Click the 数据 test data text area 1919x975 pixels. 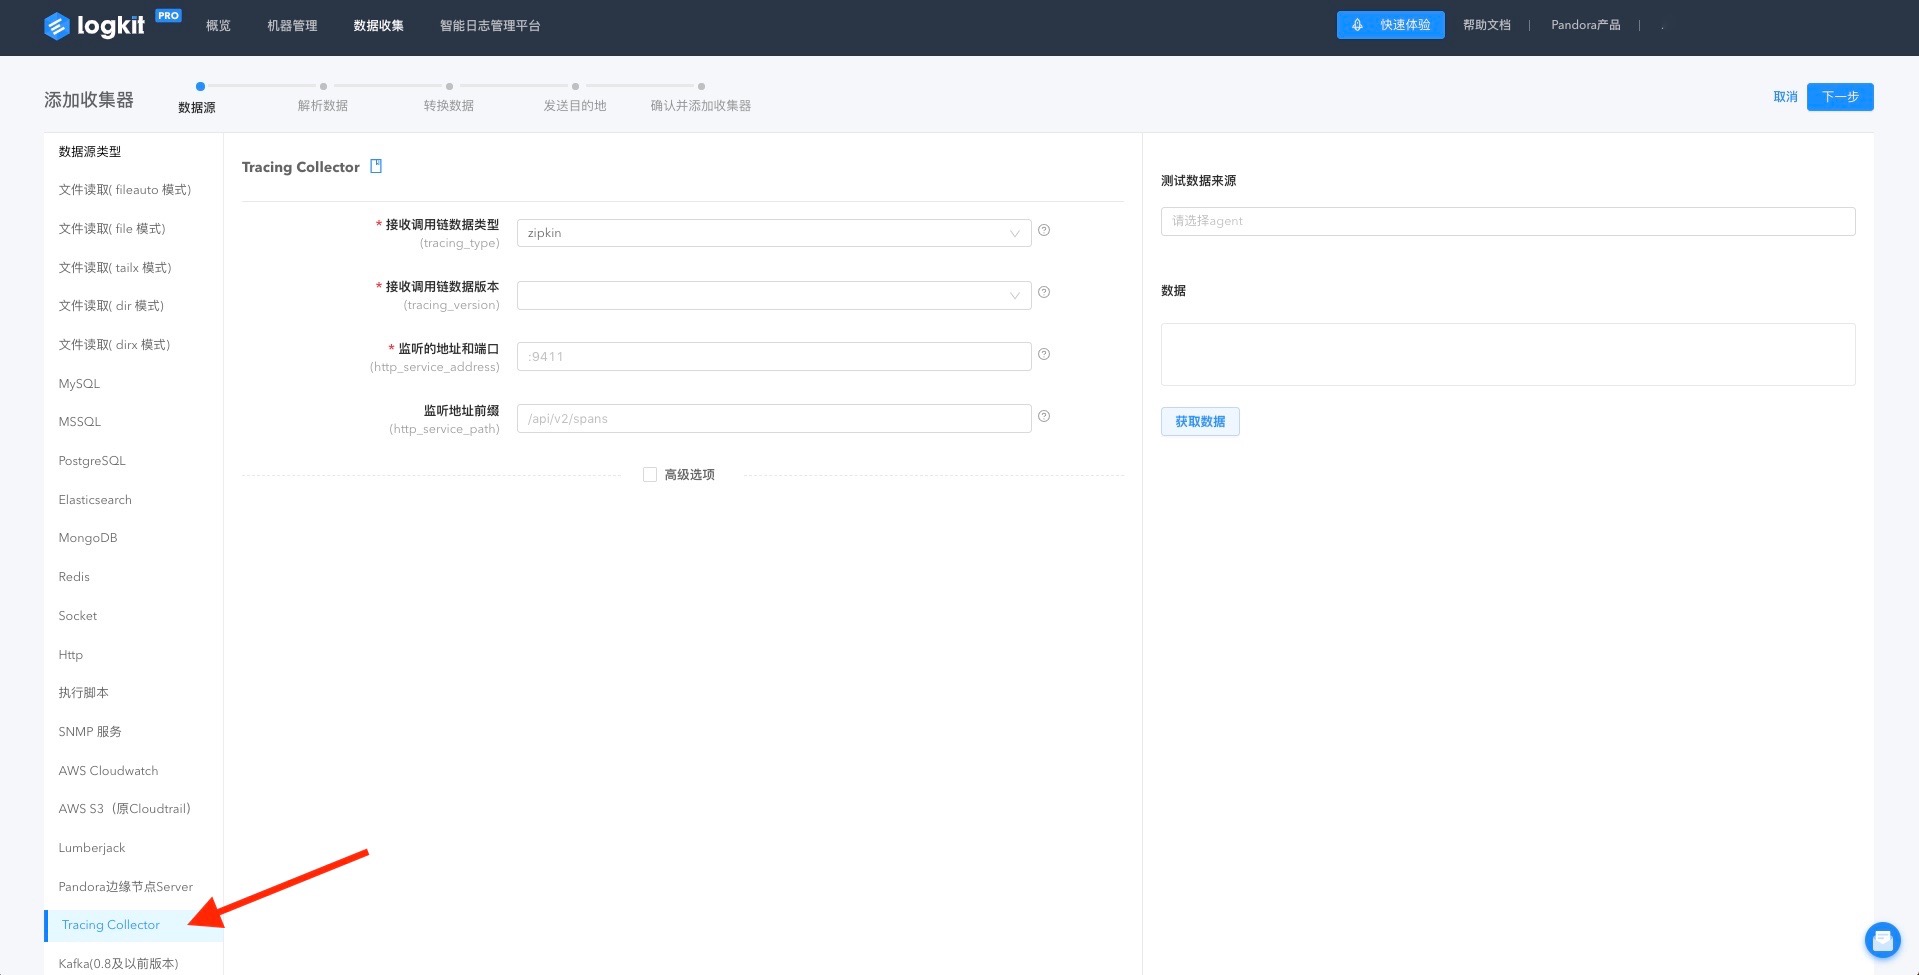click(1508, 354)
